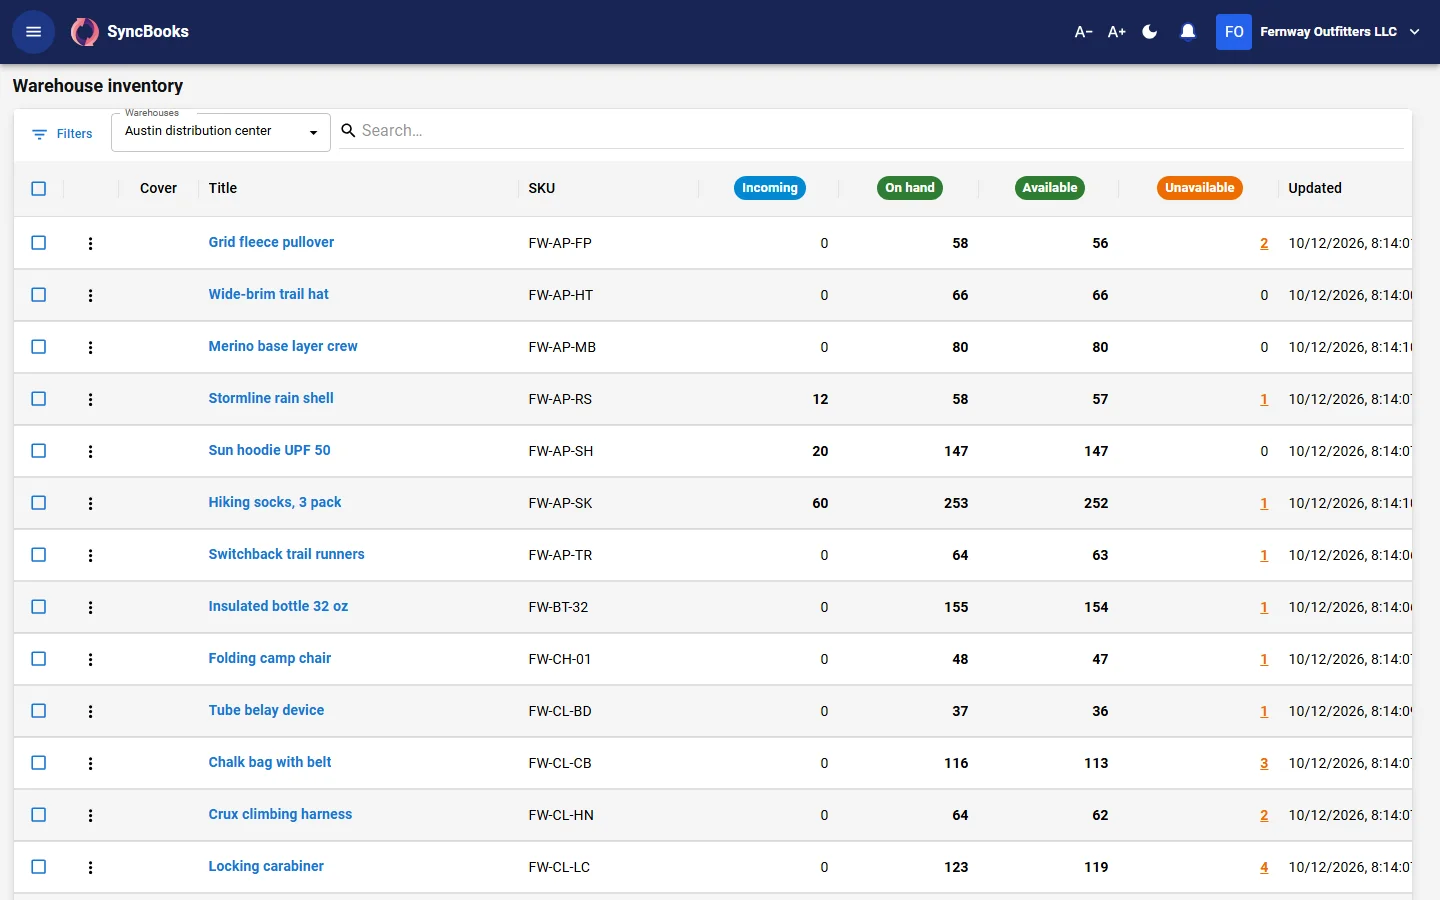Check the Grid fleece pullover row checkbox
The width and height of the screenshot is (1440, 900).
(x=39, y=243)
